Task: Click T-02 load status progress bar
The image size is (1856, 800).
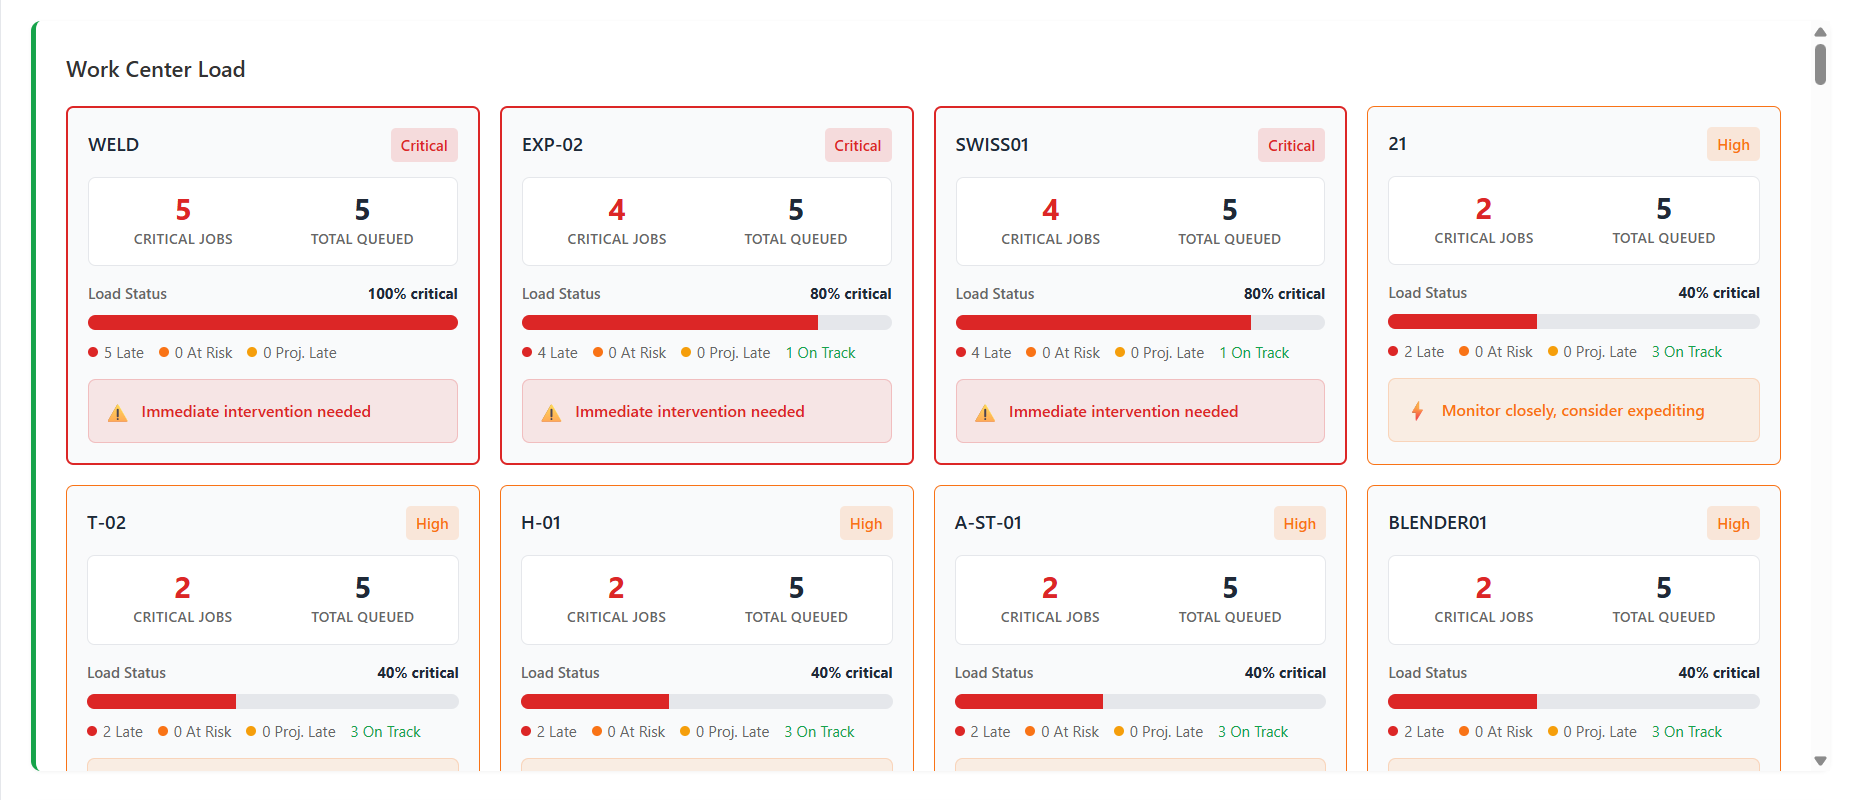Action: click(273, 701)
